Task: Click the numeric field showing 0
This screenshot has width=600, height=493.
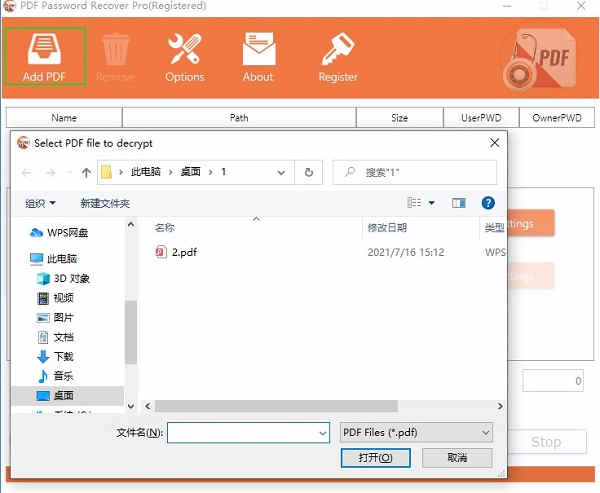Action: point(553,380)
